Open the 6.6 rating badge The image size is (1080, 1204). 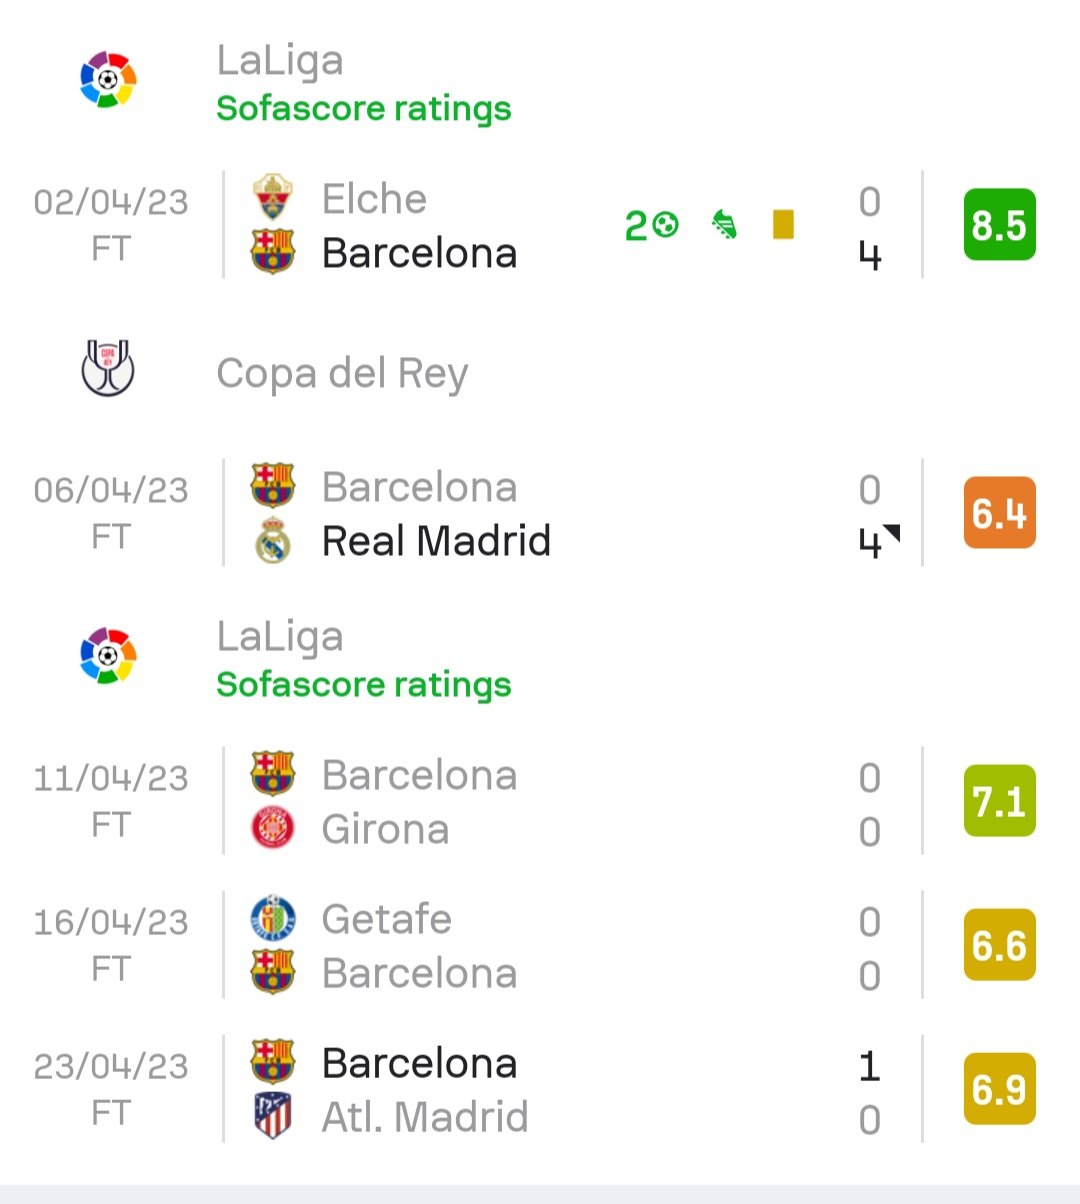tap(999, 945)
